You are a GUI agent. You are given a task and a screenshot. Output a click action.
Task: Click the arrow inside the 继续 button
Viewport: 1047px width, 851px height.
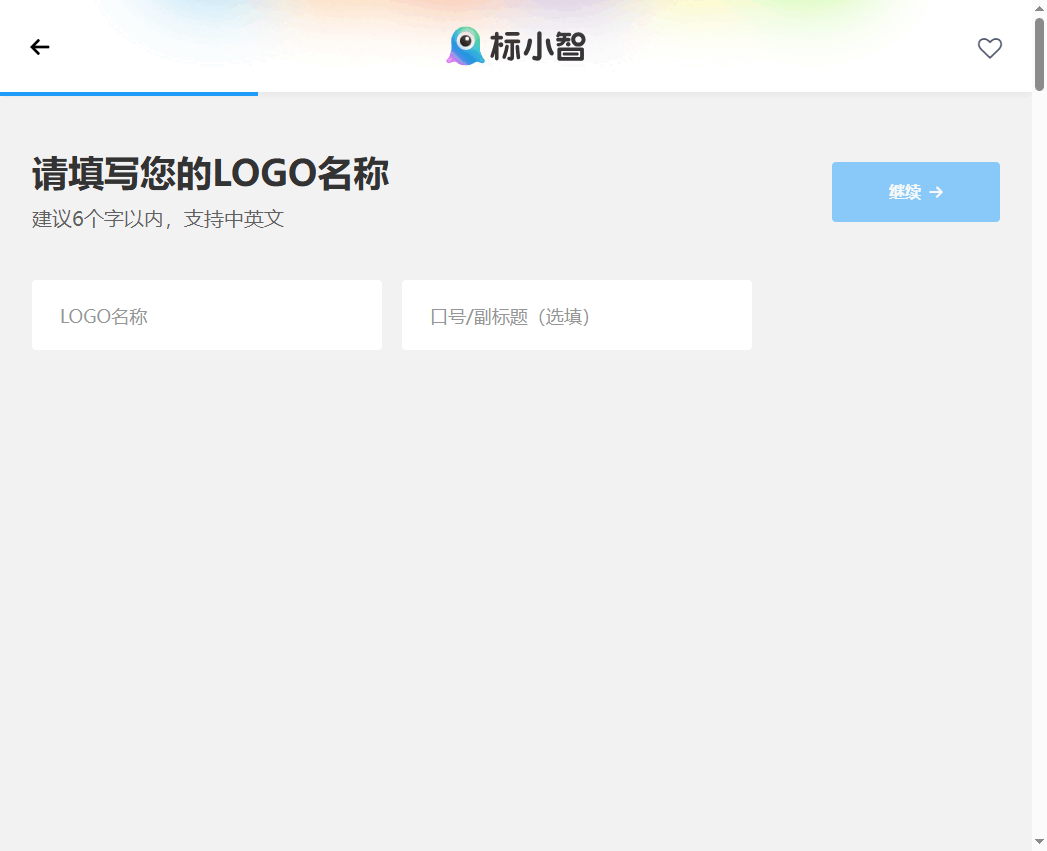coord(936,192)
